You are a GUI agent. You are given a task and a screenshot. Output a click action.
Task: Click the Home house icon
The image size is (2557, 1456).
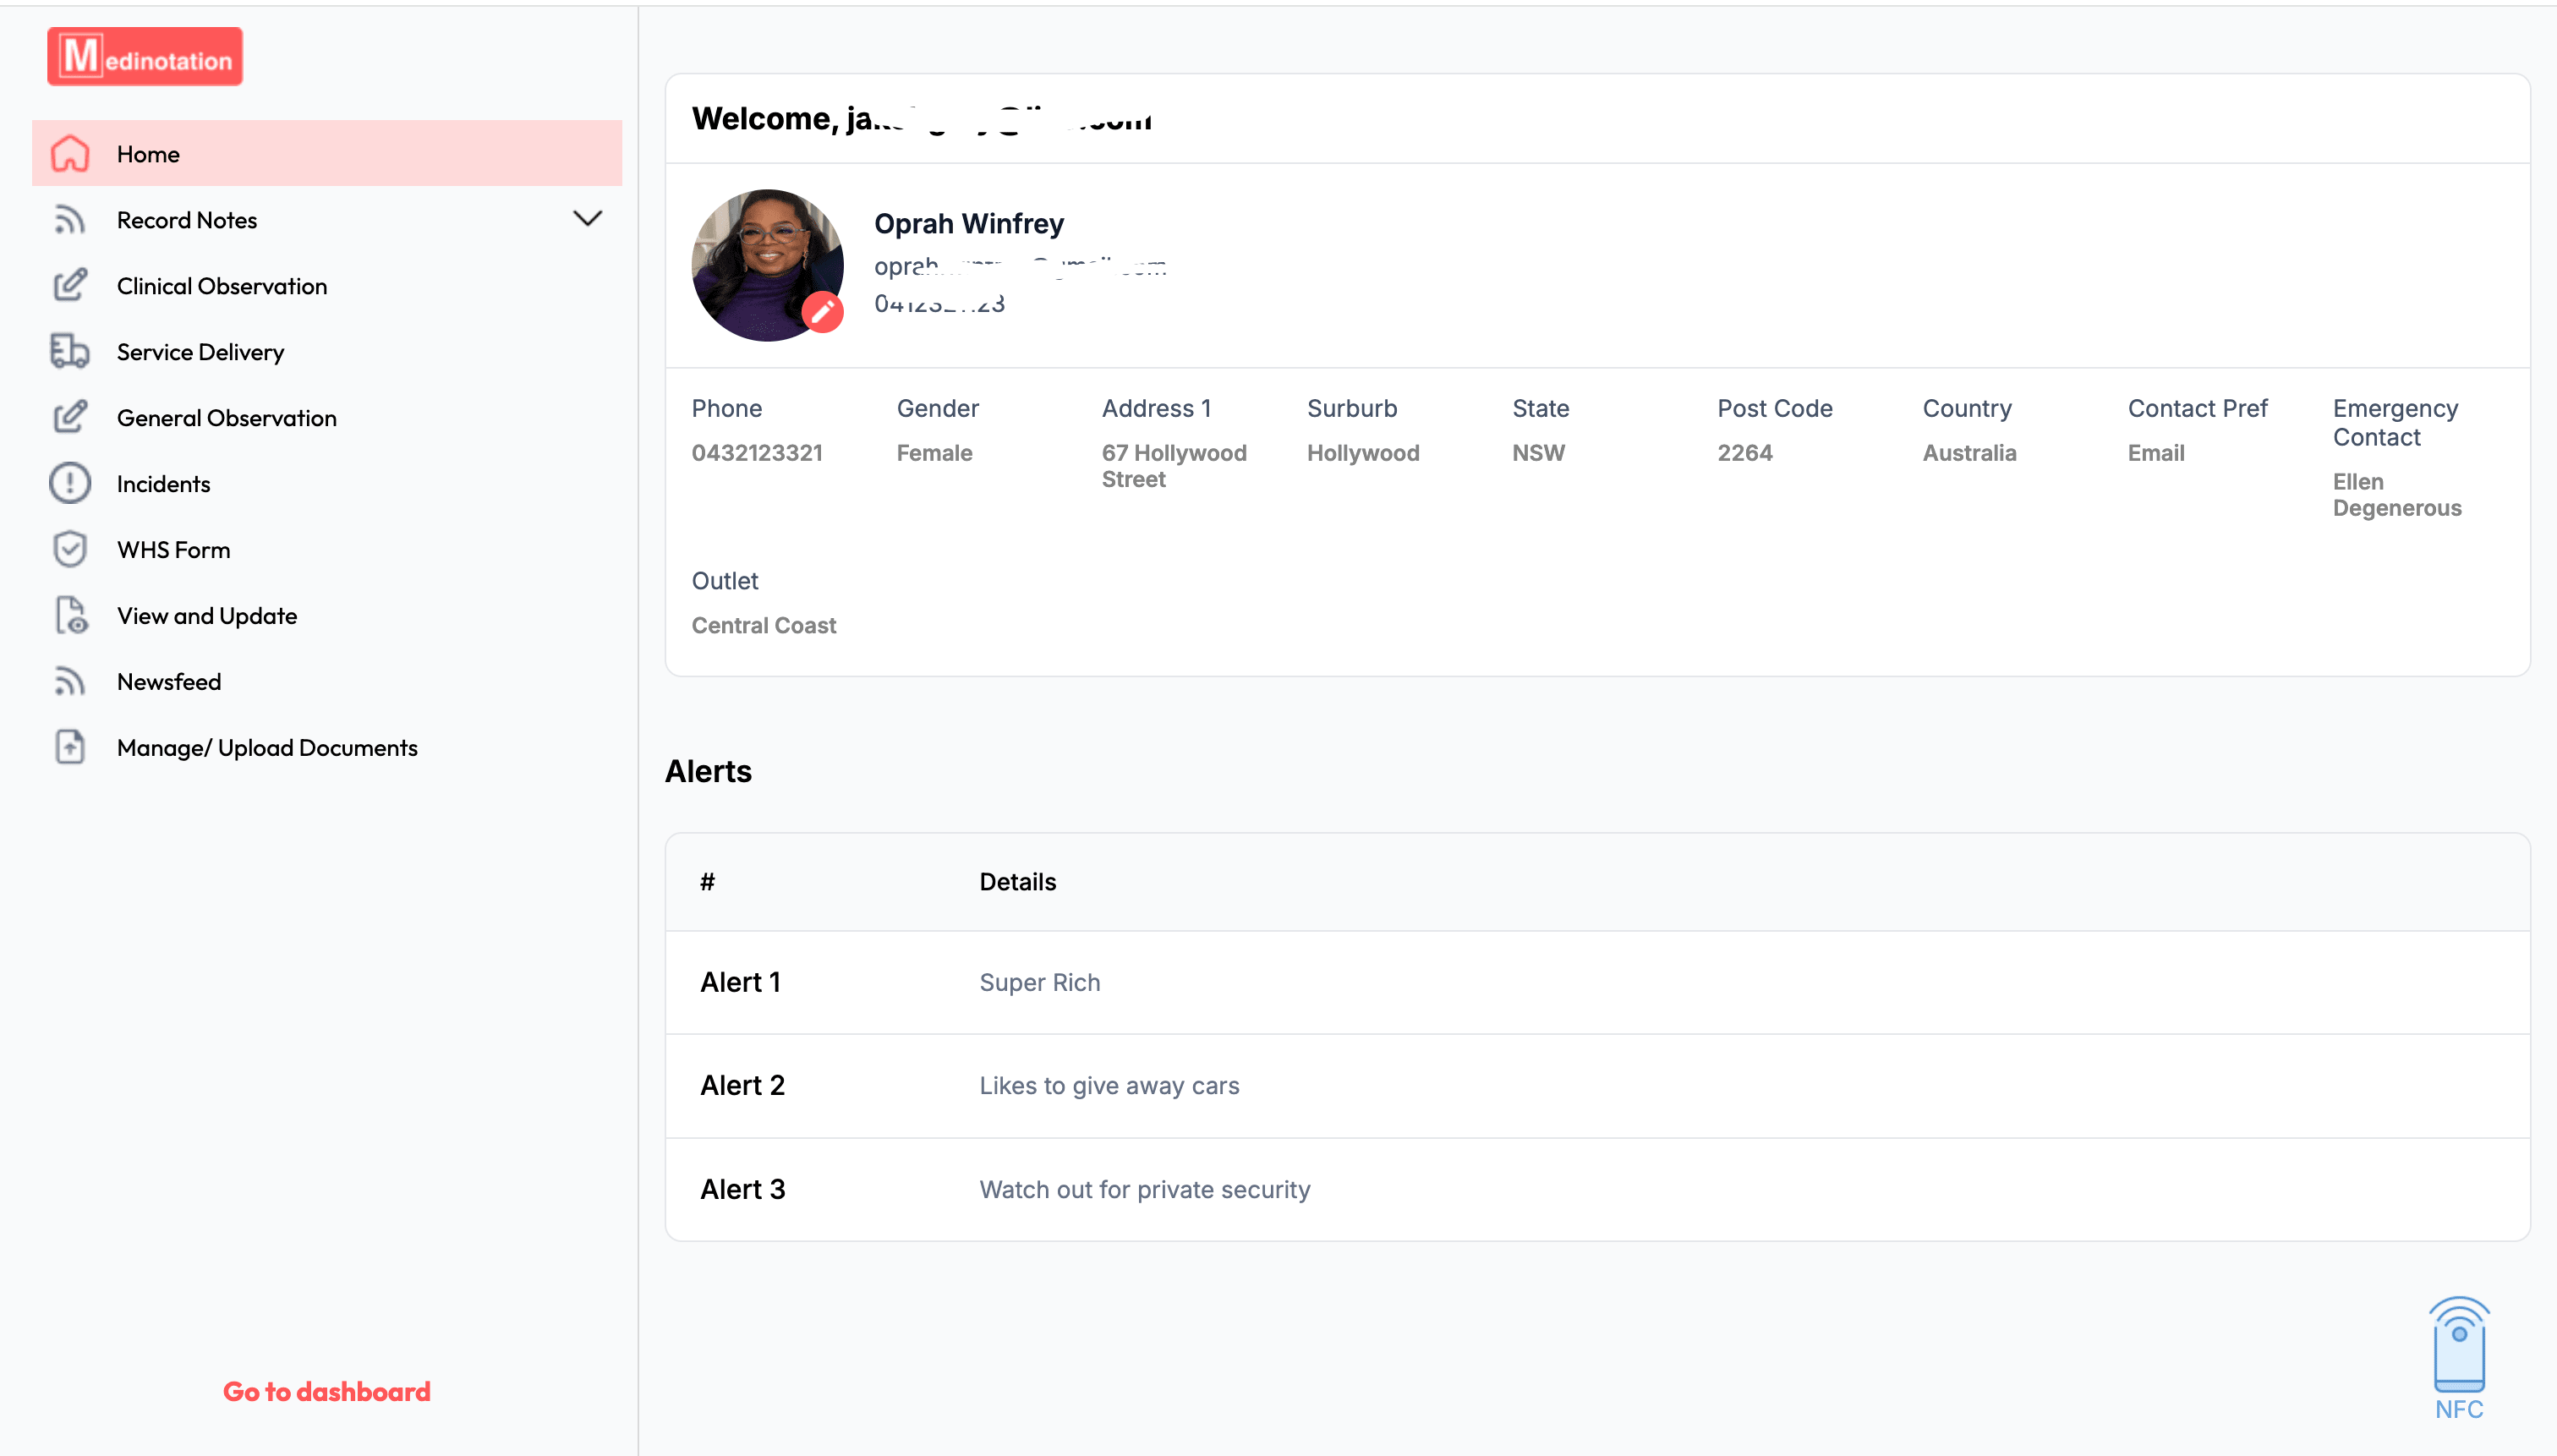pyautogui.click(x=70, y=154)
